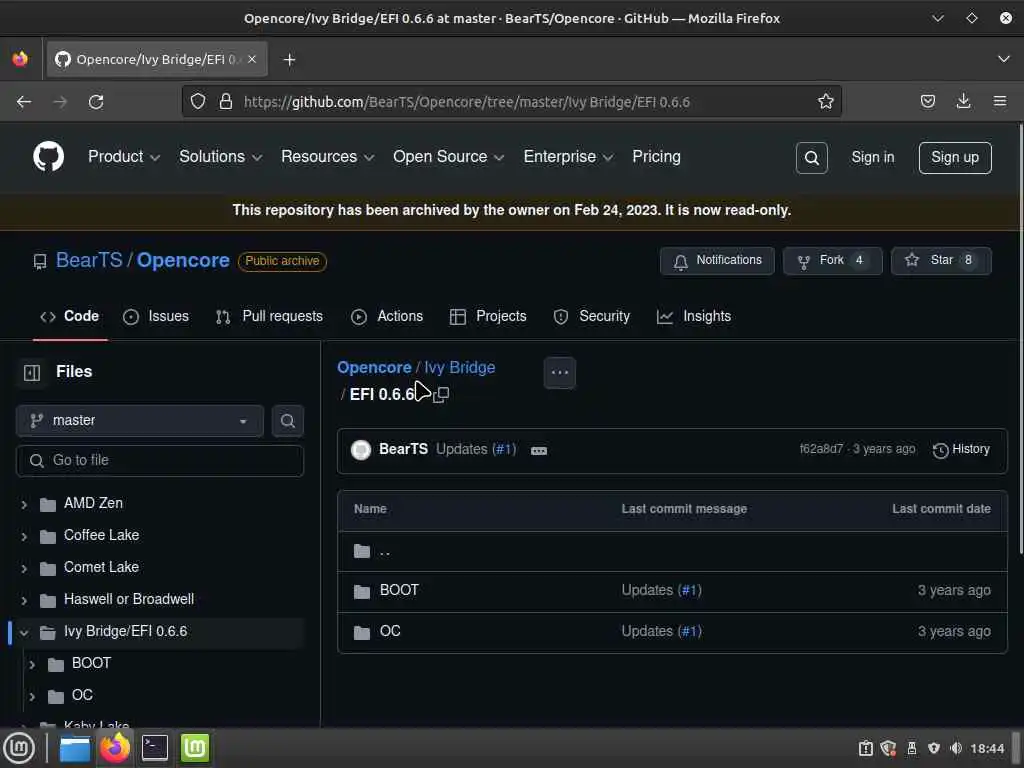
Task: Go to parent directory row
Action: coord(672,552)
